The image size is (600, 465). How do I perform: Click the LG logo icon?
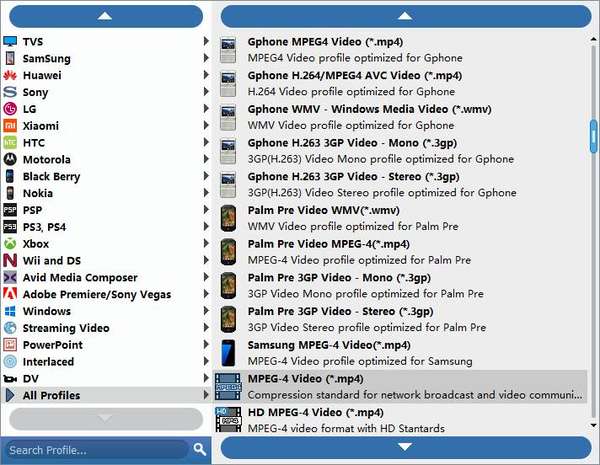click(10, 109)
